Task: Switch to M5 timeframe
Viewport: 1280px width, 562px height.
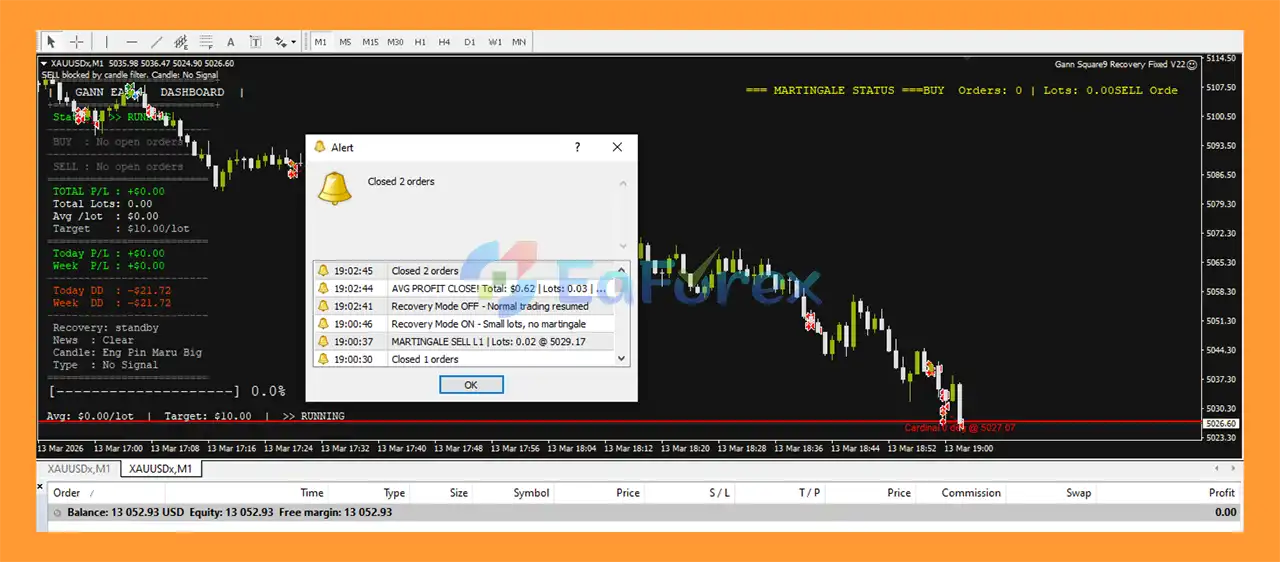Action: tap(345, 42)
